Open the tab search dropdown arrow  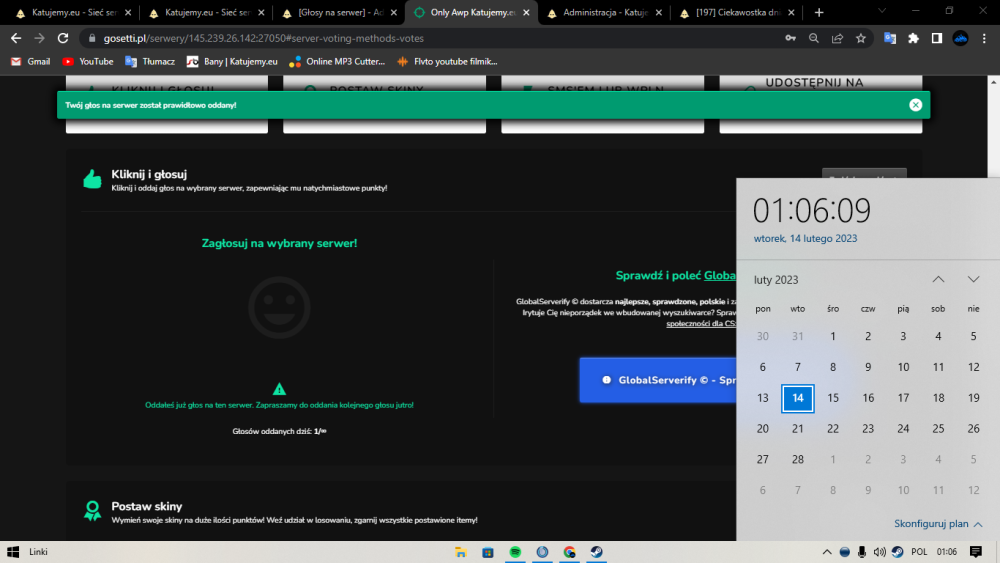882,11
